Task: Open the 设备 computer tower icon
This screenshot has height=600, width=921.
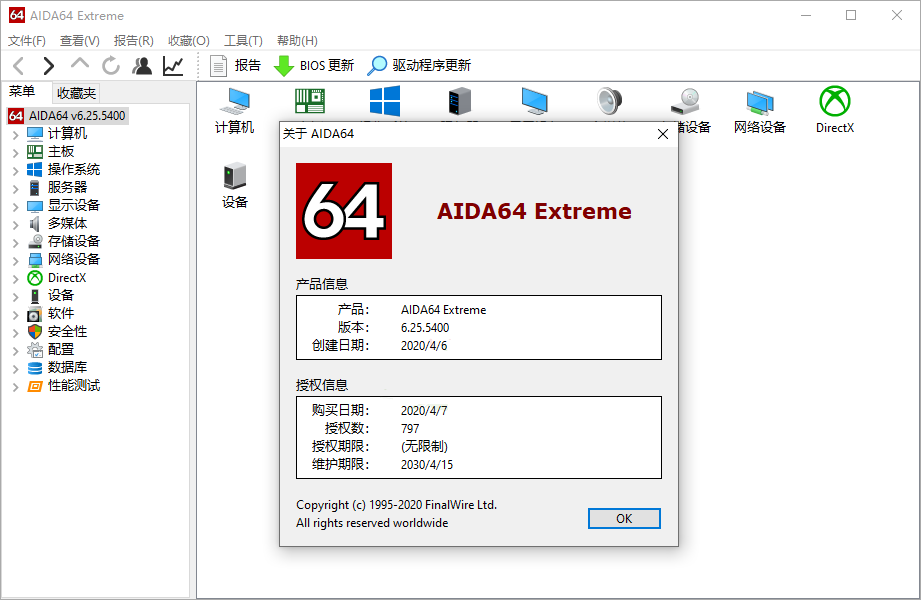Action: [234, 180]
